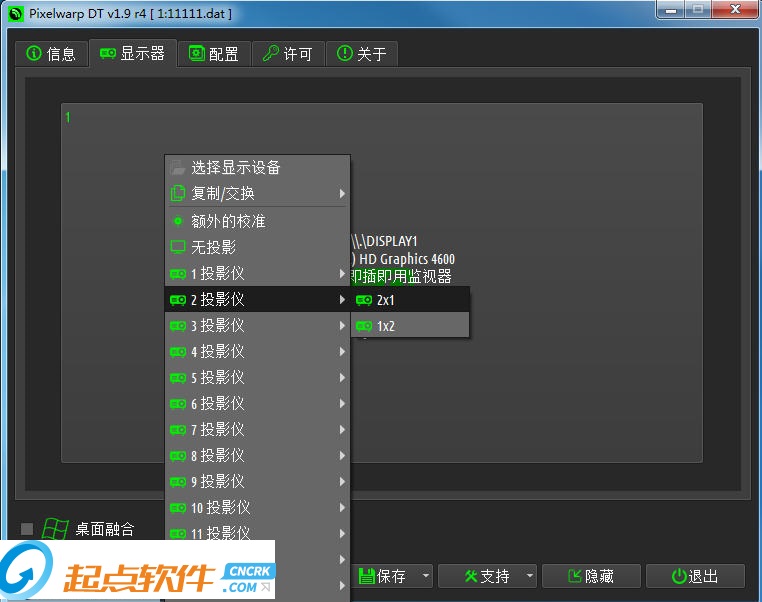Click Windows flag icon near 桌面融合
The image size is (762, 602).
(x=55, y=529)
